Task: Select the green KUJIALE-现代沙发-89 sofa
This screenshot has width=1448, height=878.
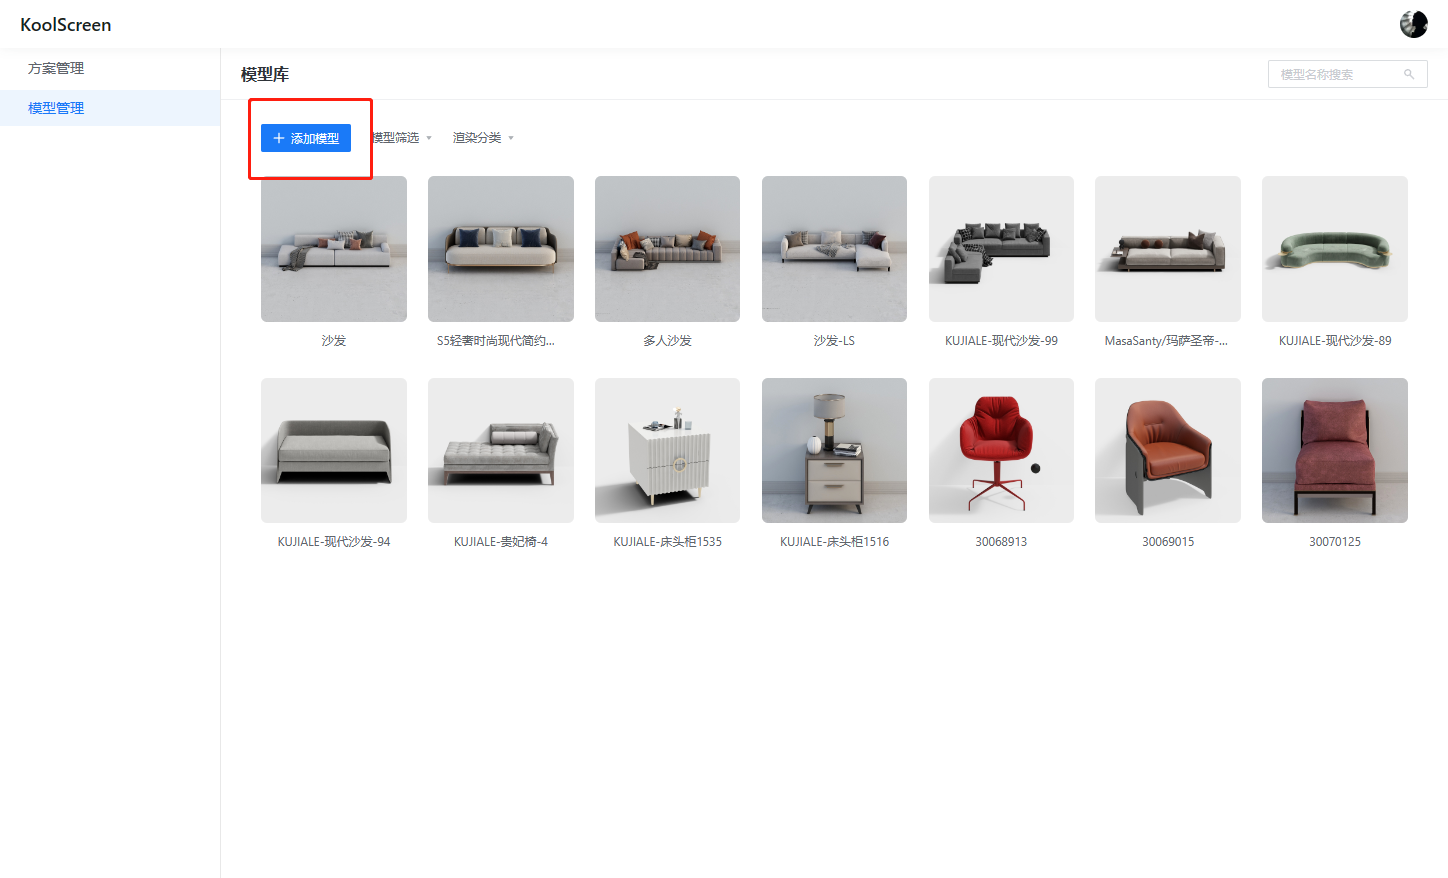Action: pos(1334,249)
